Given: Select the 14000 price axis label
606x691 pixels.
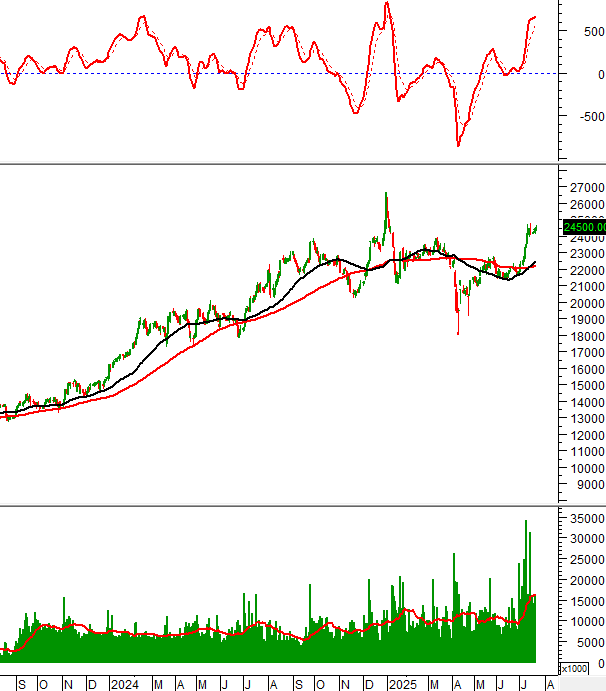Looking at the screenshot, I should pos(587,403).
